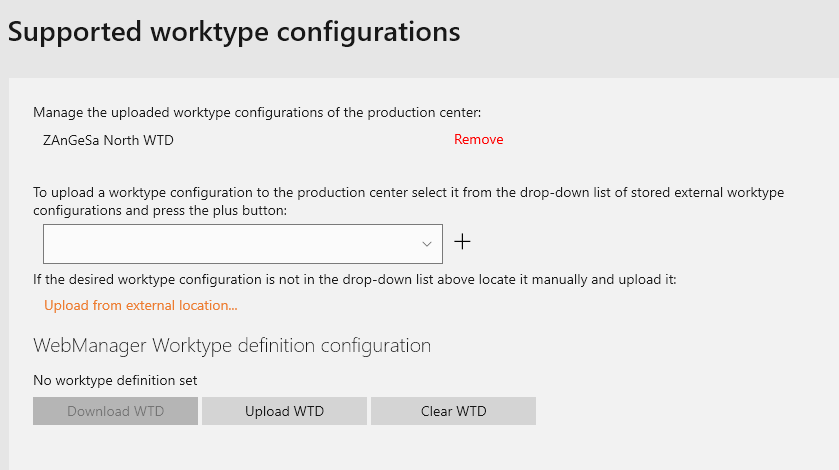
Task: Select the greyed-out Download WTD button
Action: coord(116,411)
